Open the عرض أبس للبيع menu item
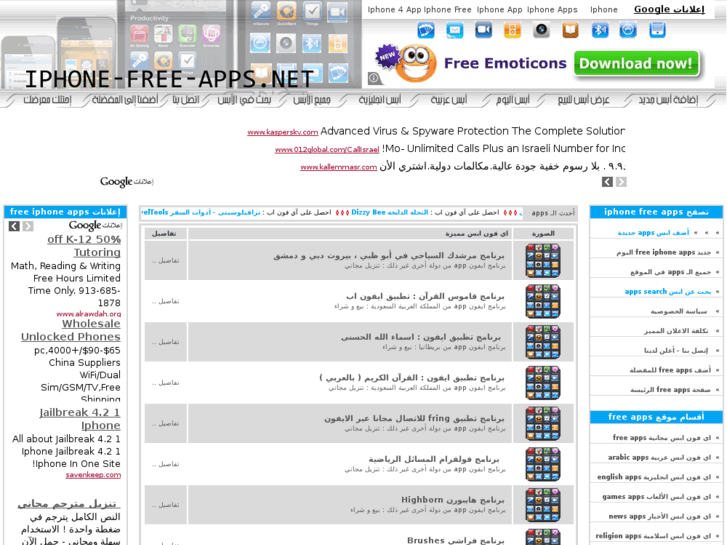Image resolution: width=727 pixels, height=545 pixels. point(583,100)
